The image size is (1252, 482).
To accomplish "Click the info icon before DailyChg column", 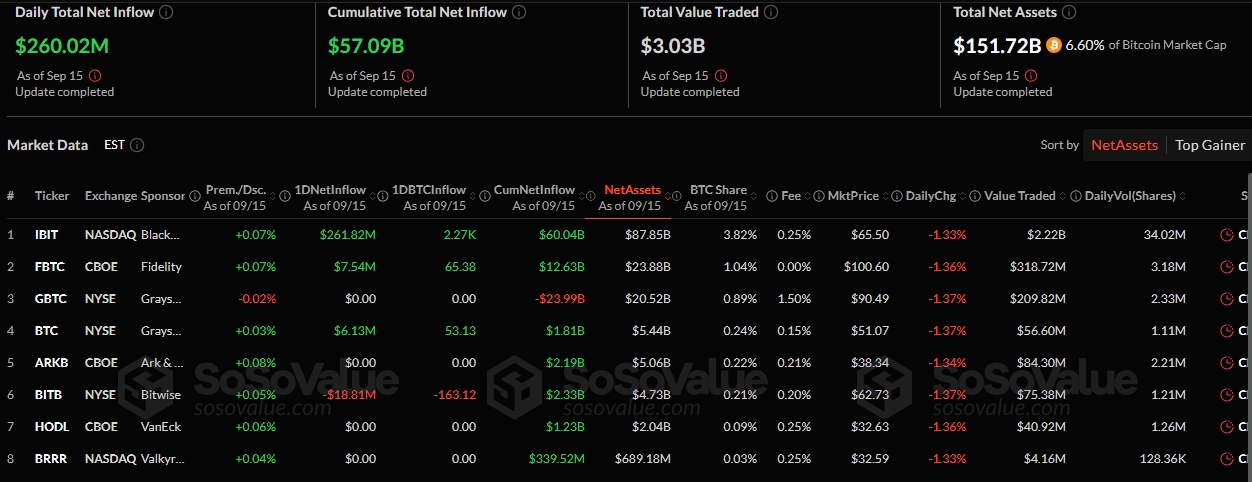I will tap(897, 196).
